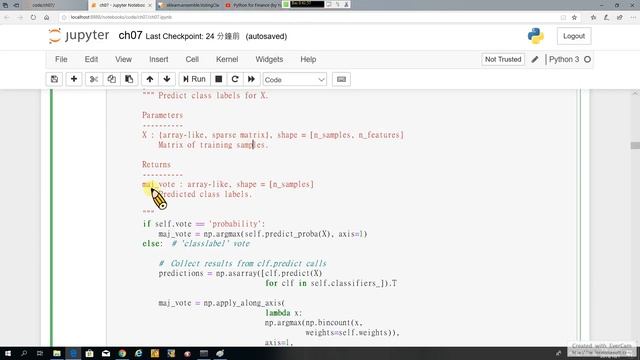Click the pencil edit mode indicator
This screenshot has width=640, height=360.
[x=535, y=60]
